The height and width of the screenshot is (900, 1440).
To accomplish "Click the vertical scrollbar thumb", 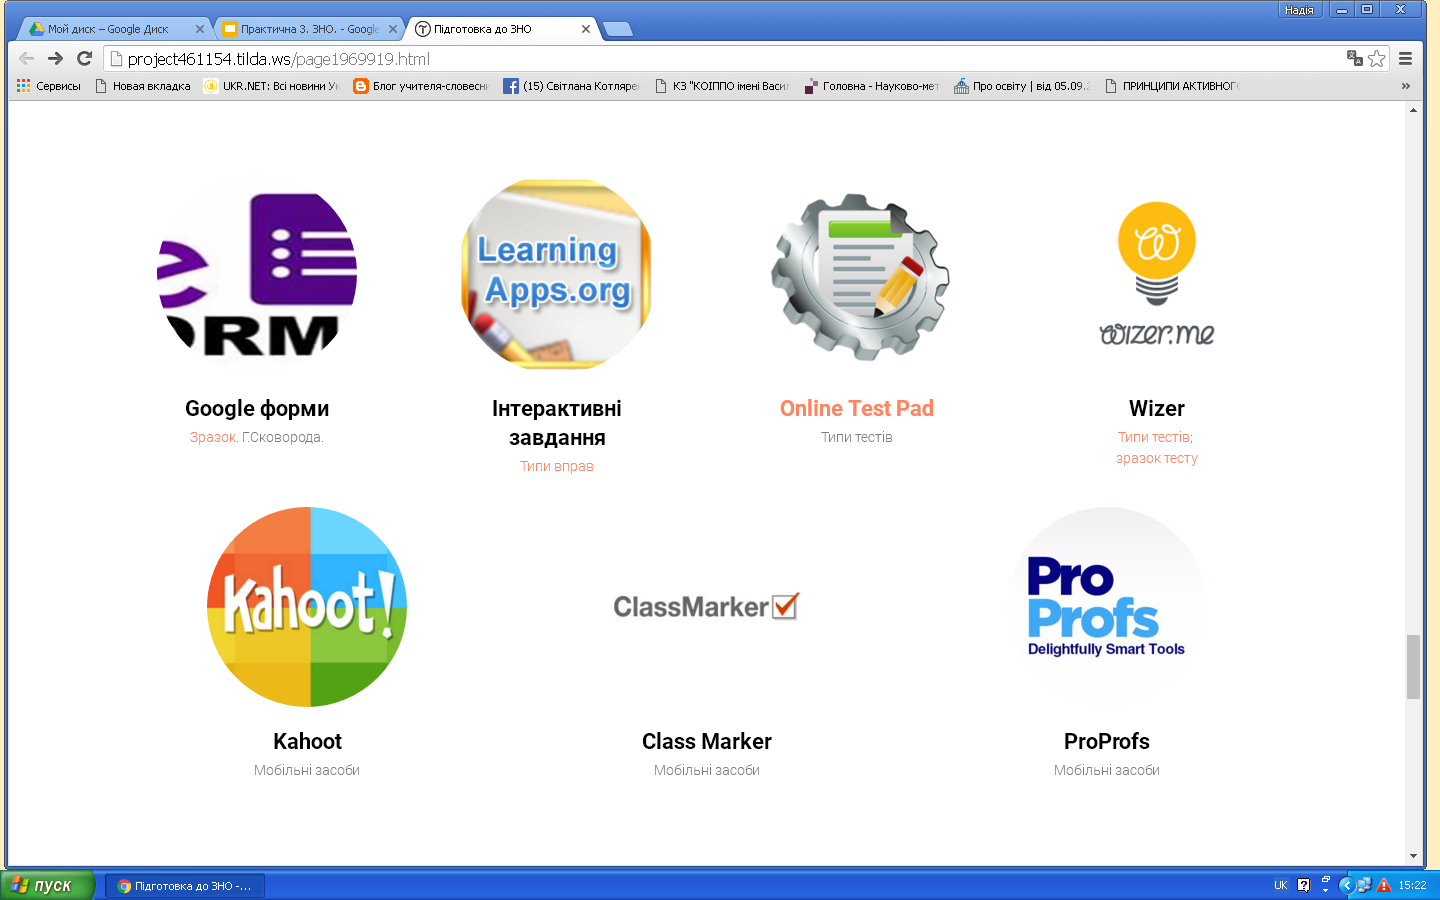I will pos(1413,667).
